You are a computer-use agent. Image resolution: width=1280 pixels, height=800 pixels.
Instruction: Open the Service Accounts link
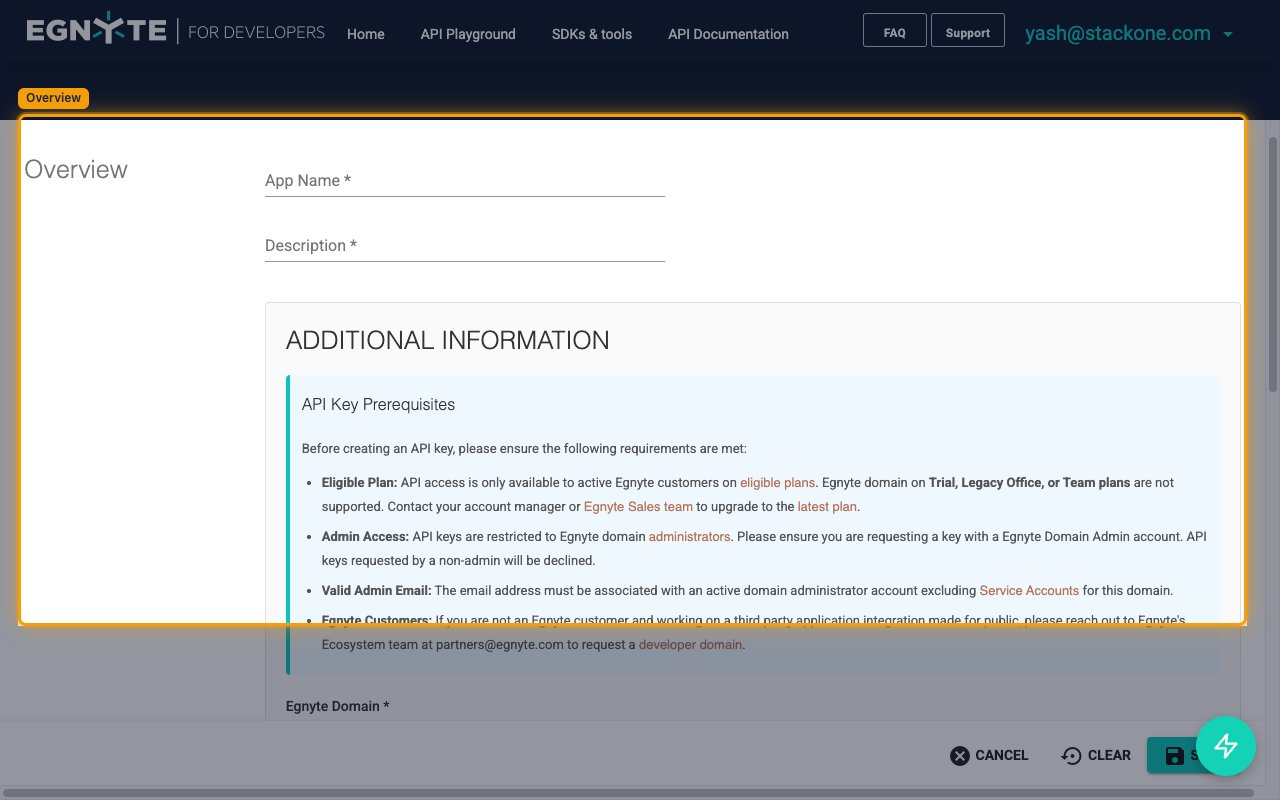pos(1029,590)
